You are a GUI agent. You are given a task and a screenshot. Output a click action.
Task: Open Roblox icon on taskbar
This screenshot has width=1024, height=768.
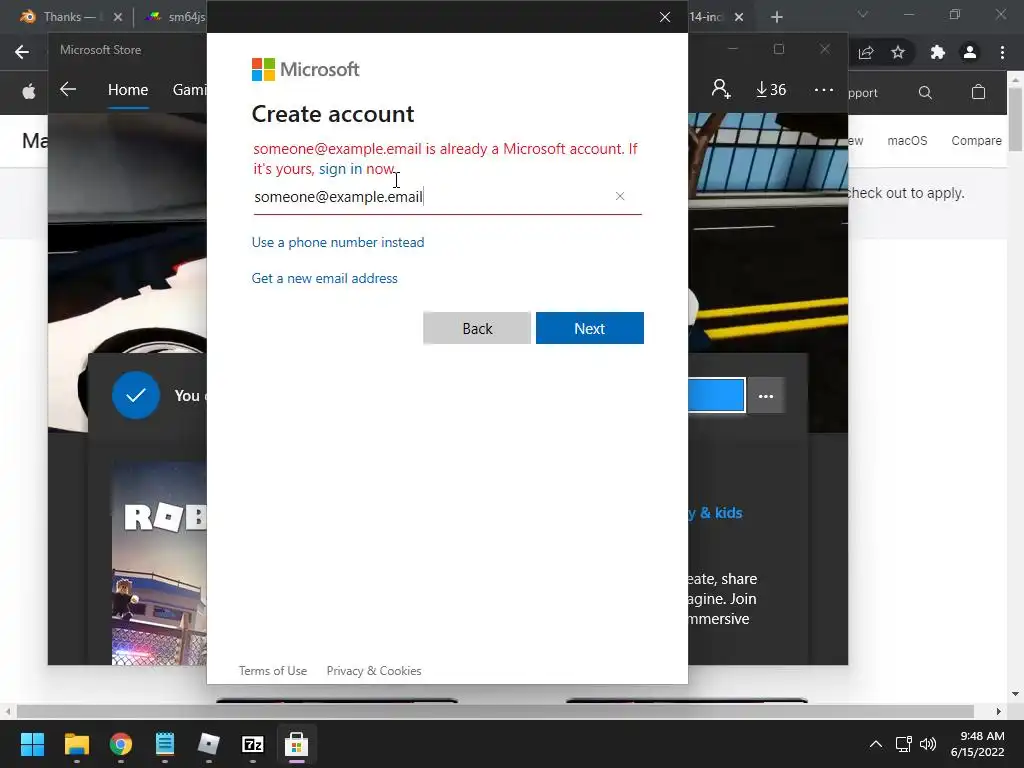coord(208,744)
